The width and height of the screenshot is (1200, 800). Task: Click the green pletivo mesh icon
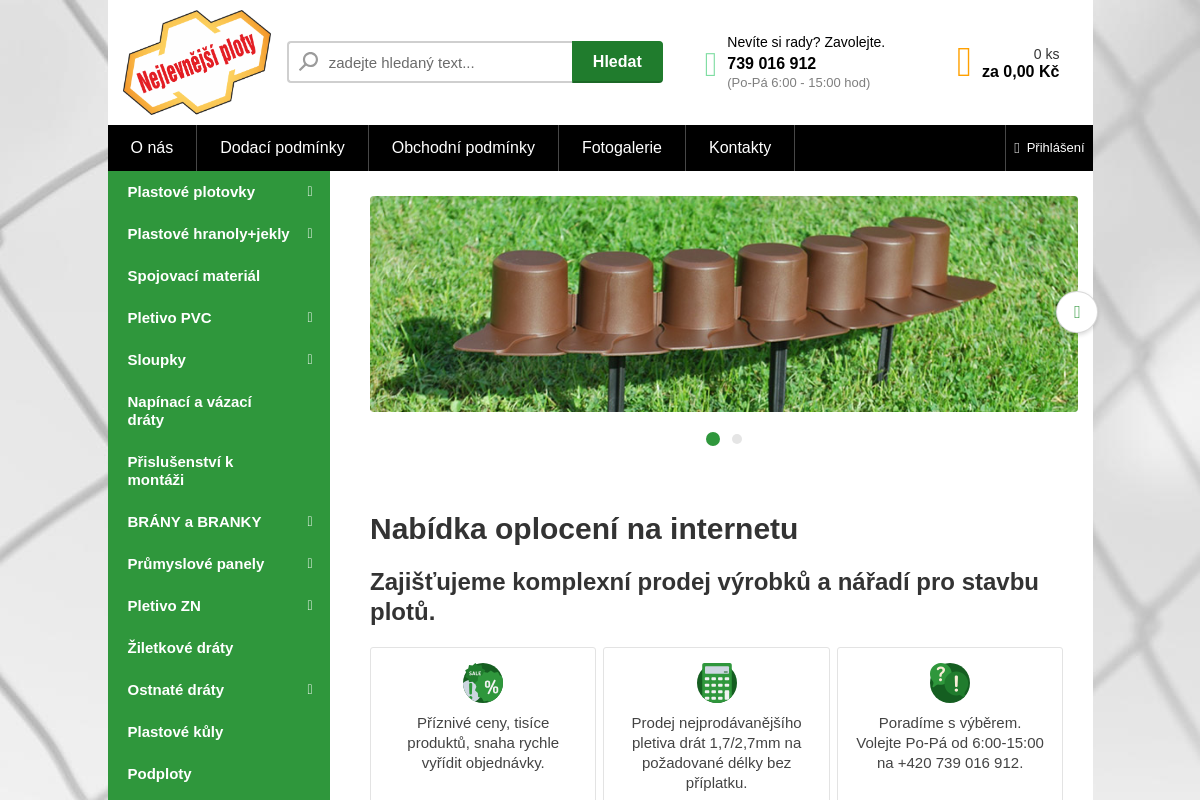click(716, 682)
